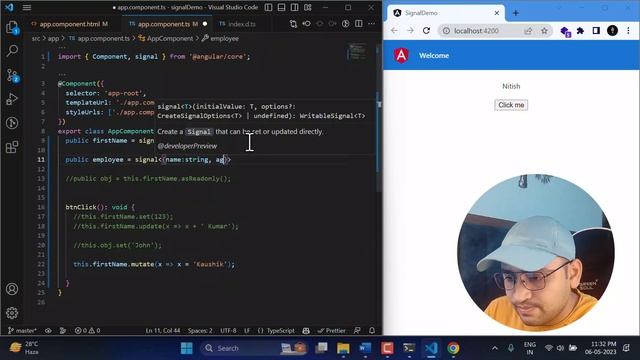Open the GitLens icon in activity bar
The height and width of the screenshot is (360, 640).
pos(12,123)
